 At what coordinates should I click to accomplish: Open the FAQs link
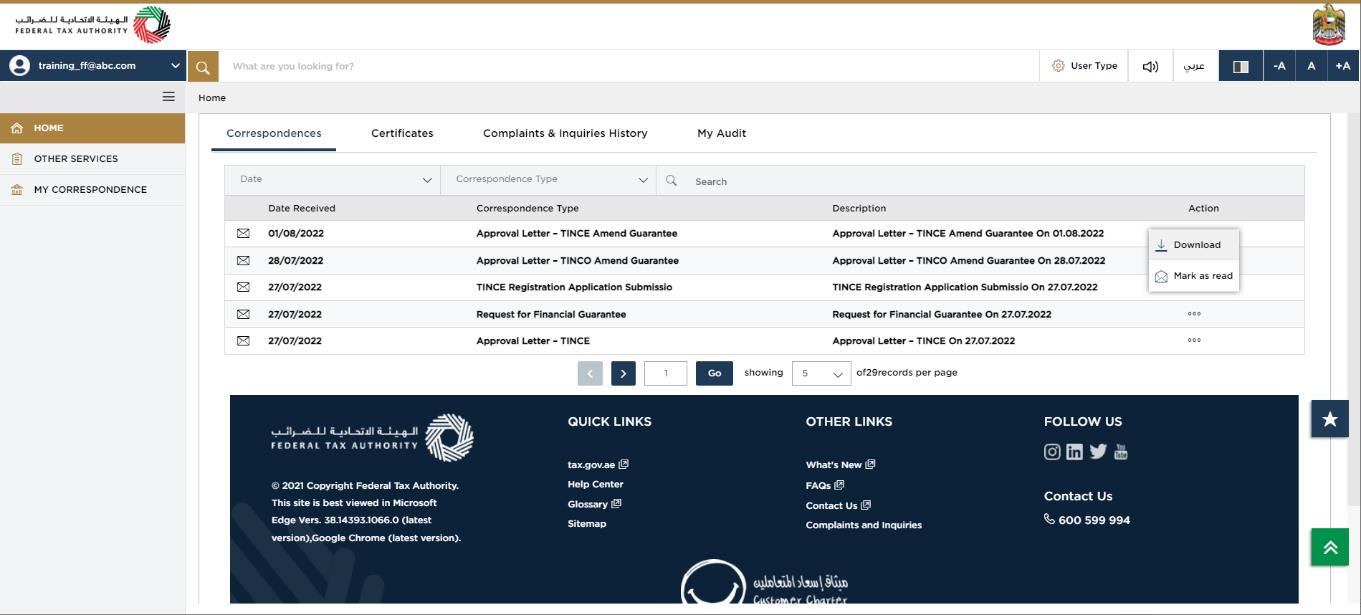click(825, 485)
